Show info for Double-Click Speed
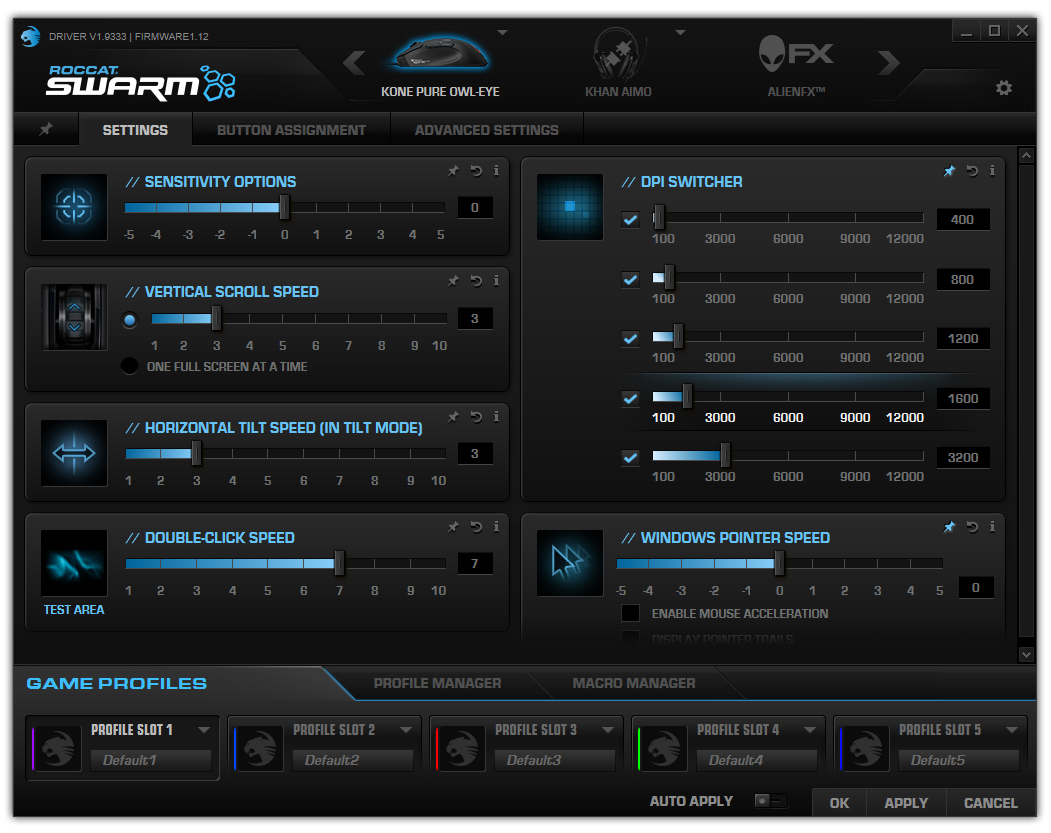Screen dimensions: 1051x833 [496, 527]
